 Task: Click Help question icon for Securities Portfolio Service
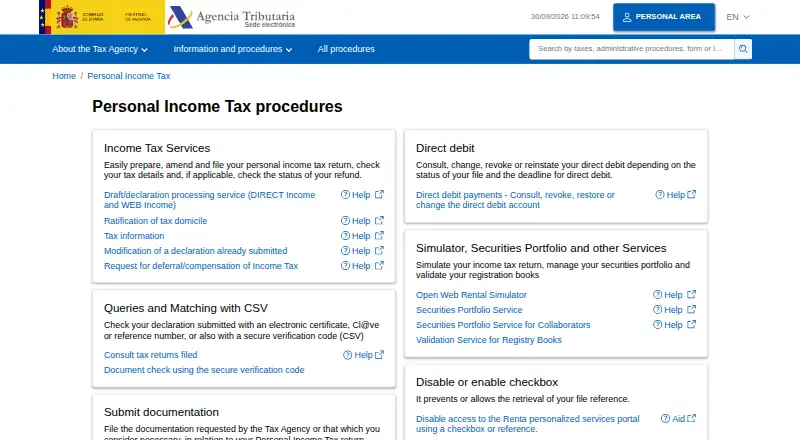658,310
